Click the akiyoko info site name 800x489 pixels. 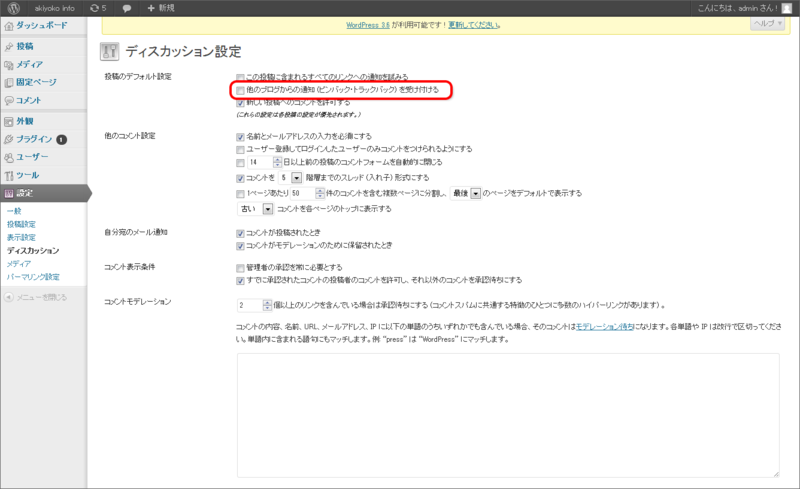coord(55,8)
